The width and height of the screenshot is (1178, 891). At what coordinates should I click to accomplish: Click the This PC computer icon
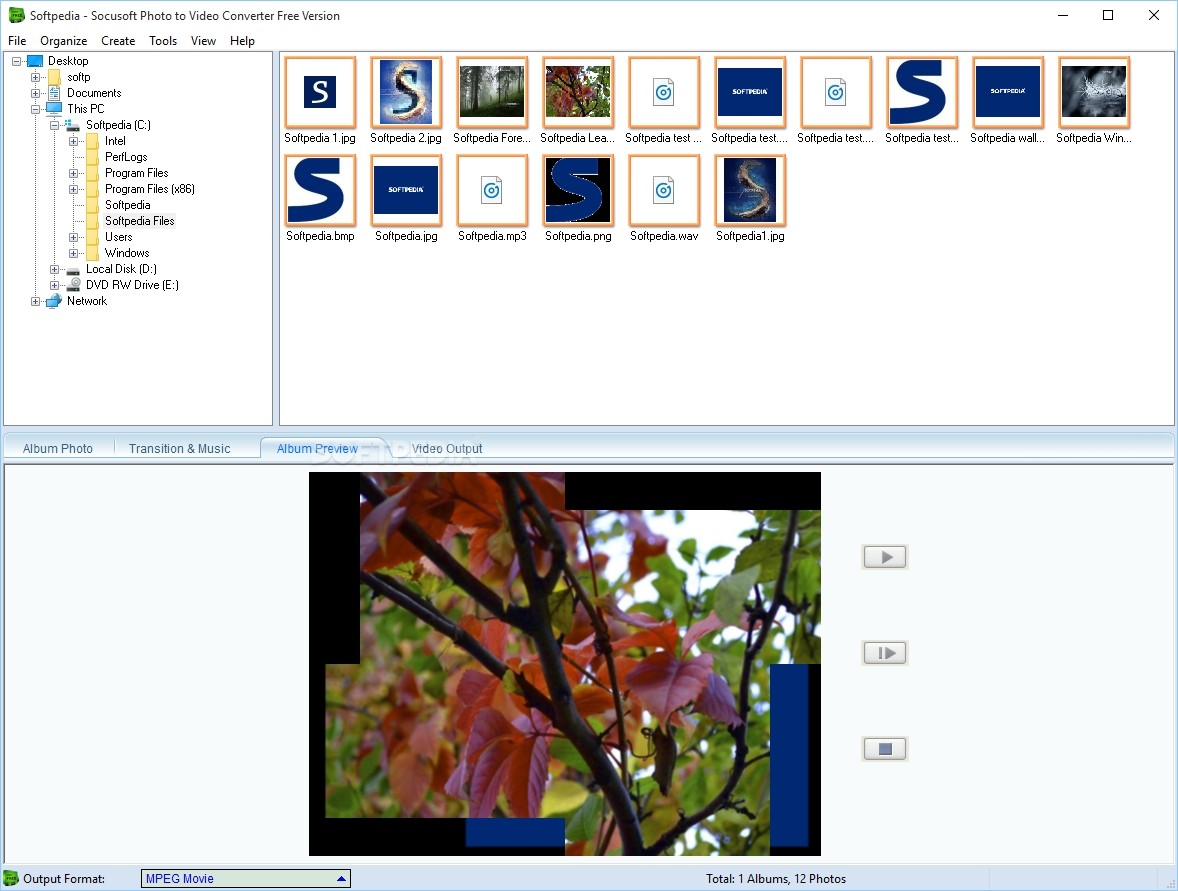tap(54, 109)
